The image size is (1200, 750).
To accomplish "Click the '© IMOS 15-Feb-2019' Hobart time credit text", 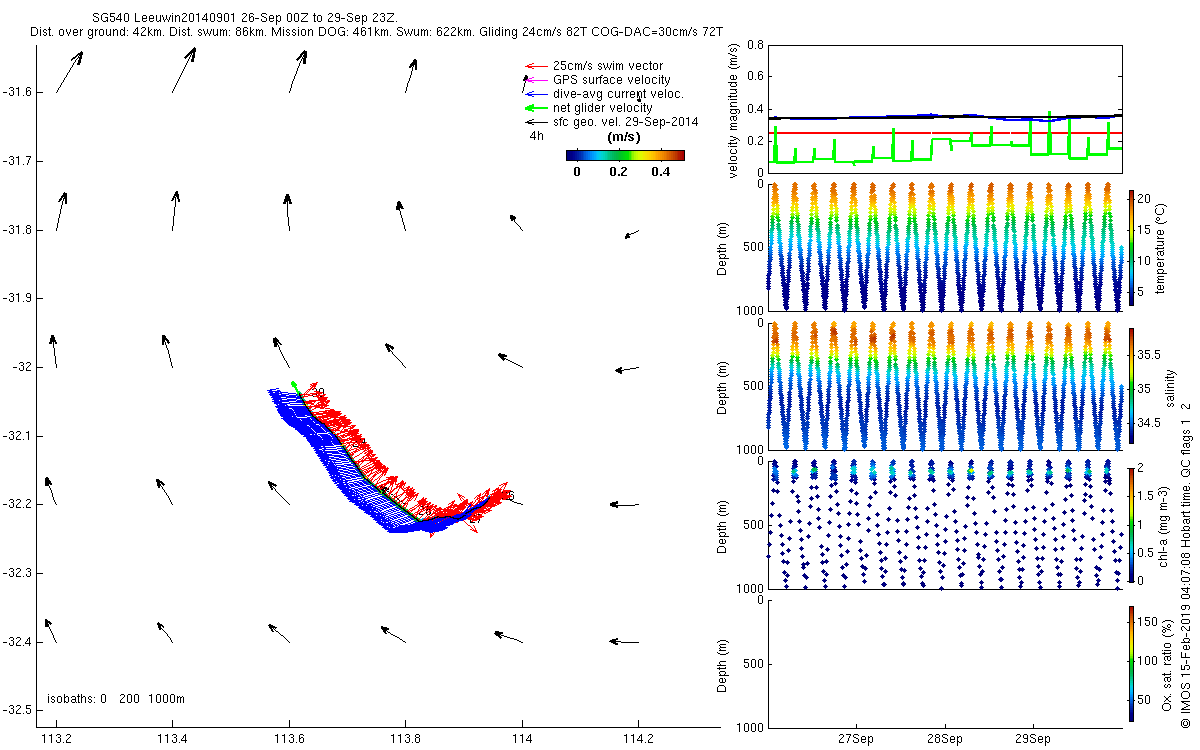I will (x=1187, y=565).
